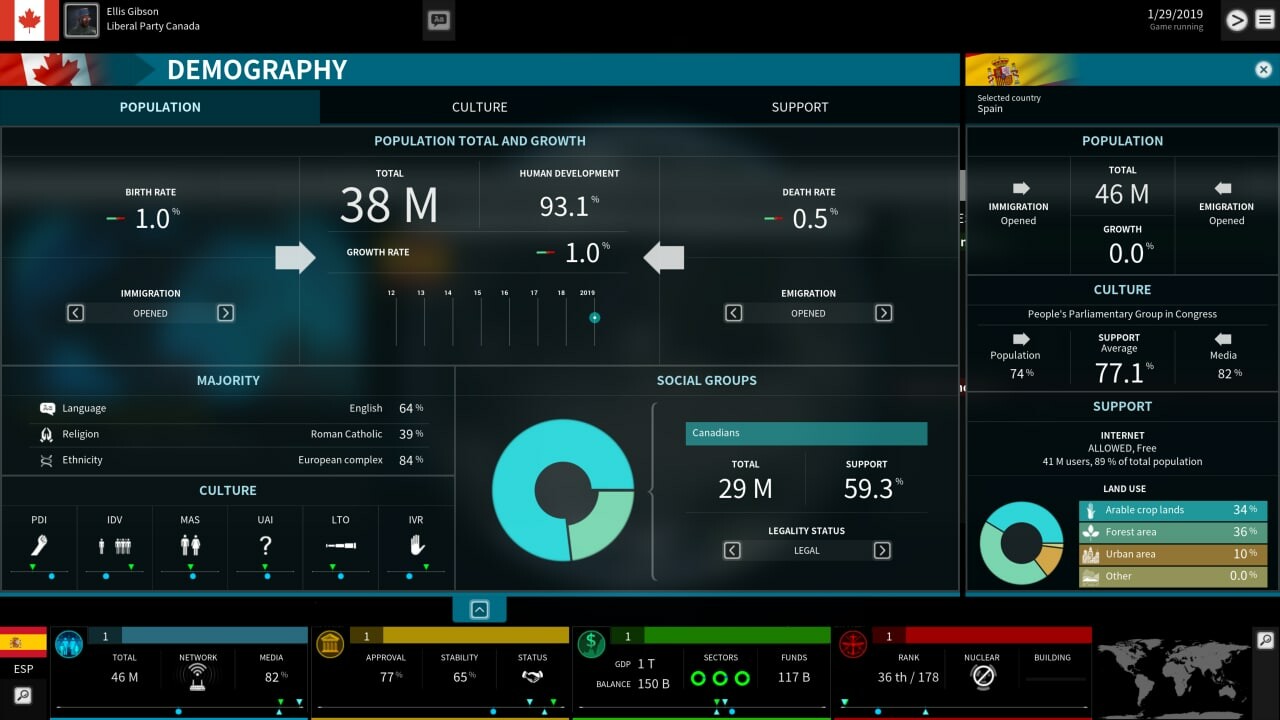Open the Support tab
The width and height of the screenshot is (1280, 720).
coord(799,107)
